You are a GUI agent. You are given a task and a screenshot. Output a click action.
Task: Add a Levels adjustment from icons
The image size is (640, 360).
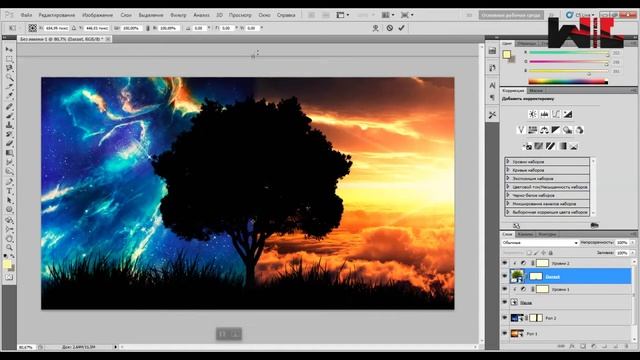tap(544, 114)
